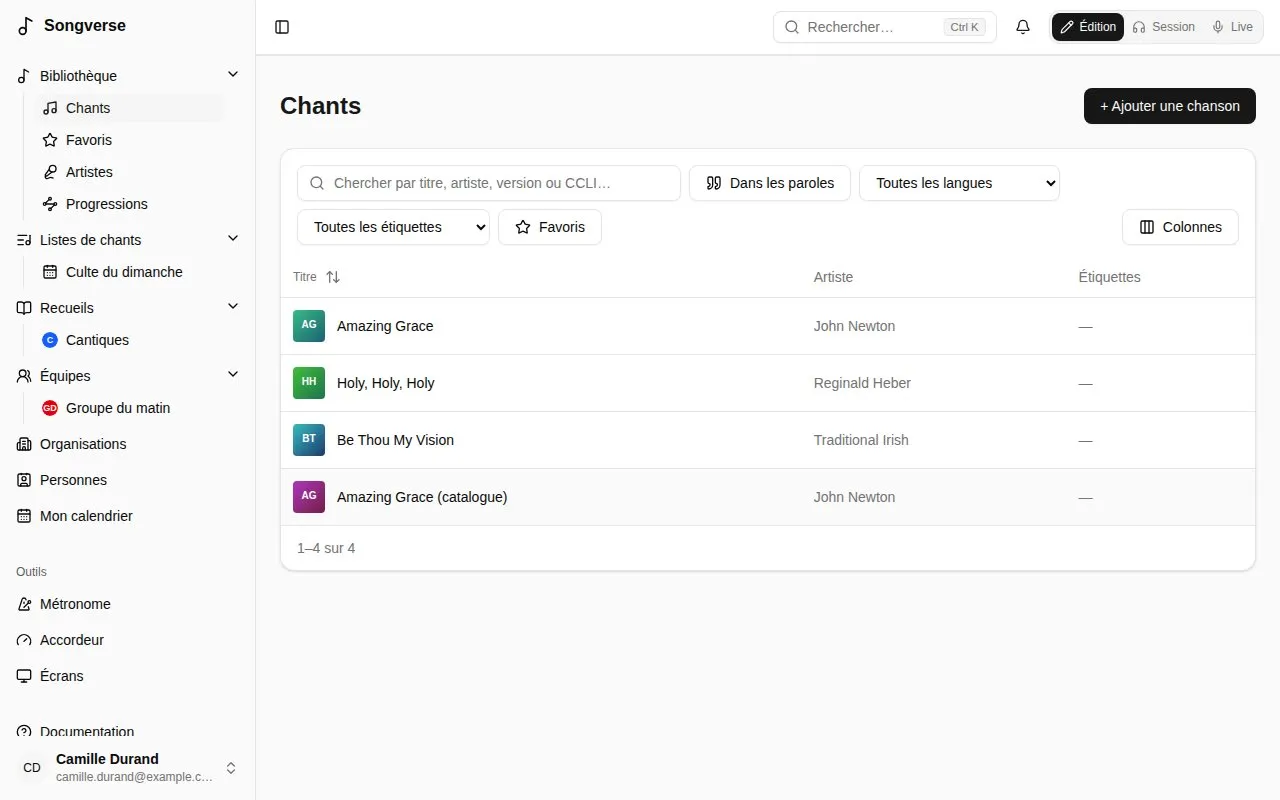1280x800 pixels.
Task: Click Traditional Irish artist cell
Action: (x=861, y=440)
